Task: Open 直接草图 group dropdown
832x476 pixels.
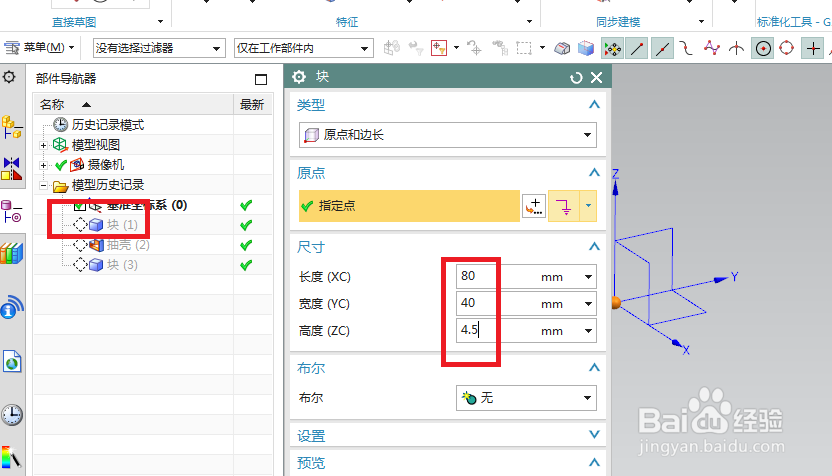Action: click(160, 22)
